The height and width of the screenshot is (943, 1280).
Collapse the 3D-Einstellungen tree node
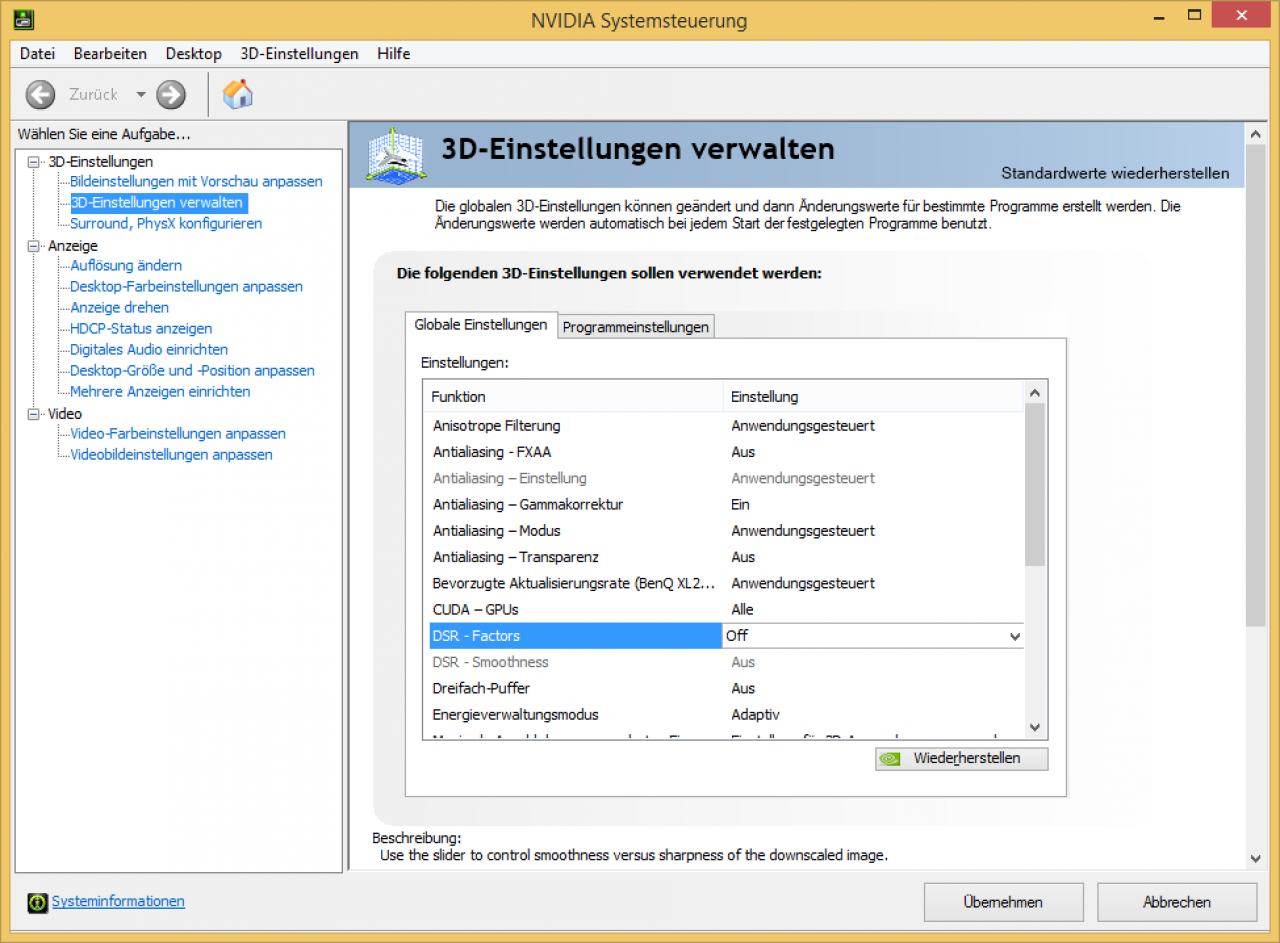click(x=33, y=162)
